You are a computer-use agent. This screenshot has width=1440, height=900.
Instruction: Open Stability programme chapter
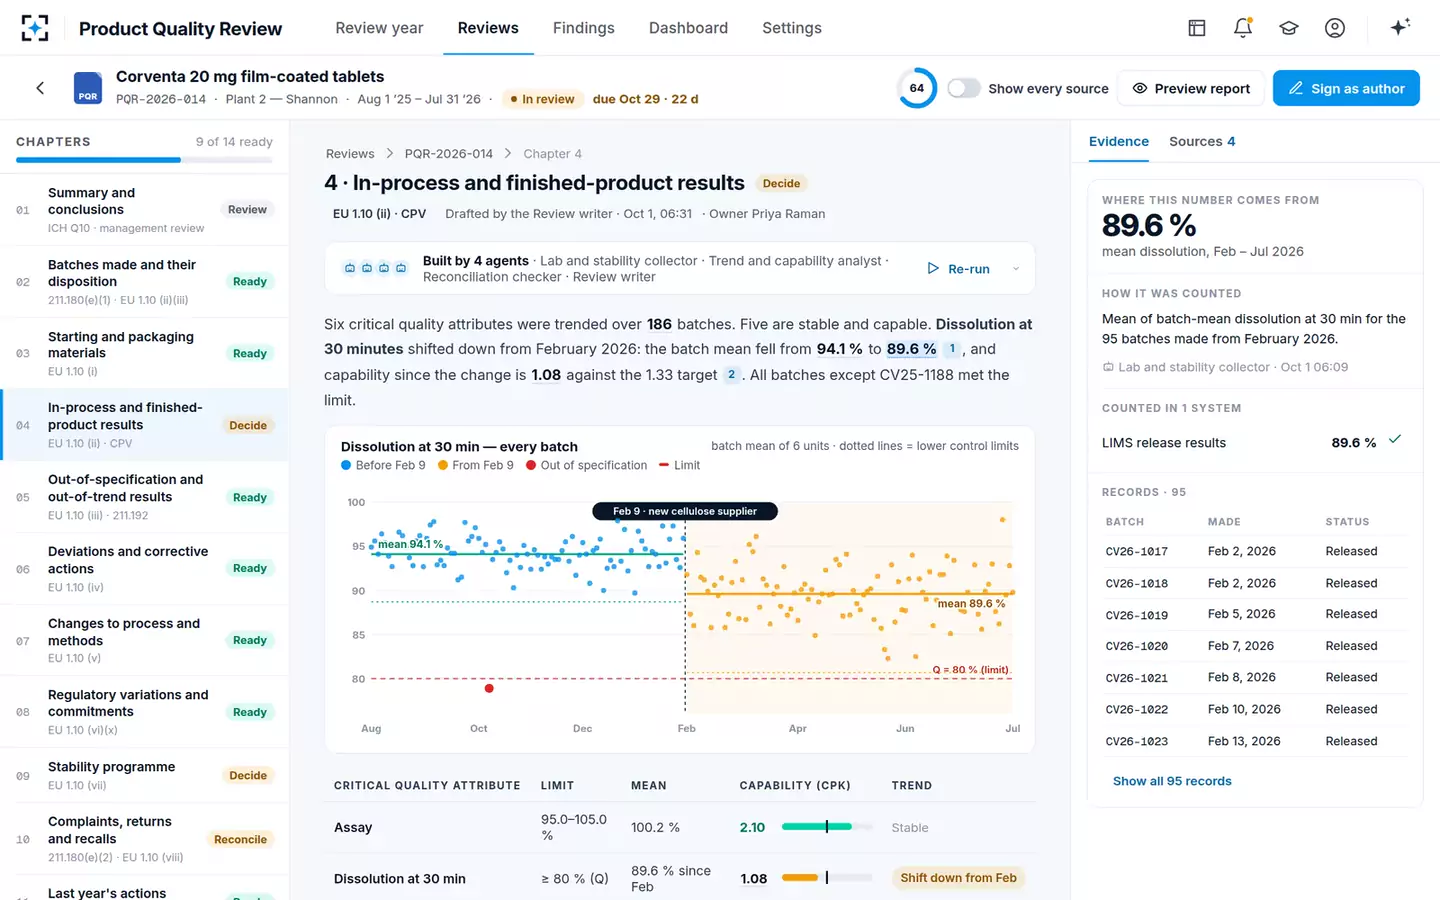pos(145,775)
